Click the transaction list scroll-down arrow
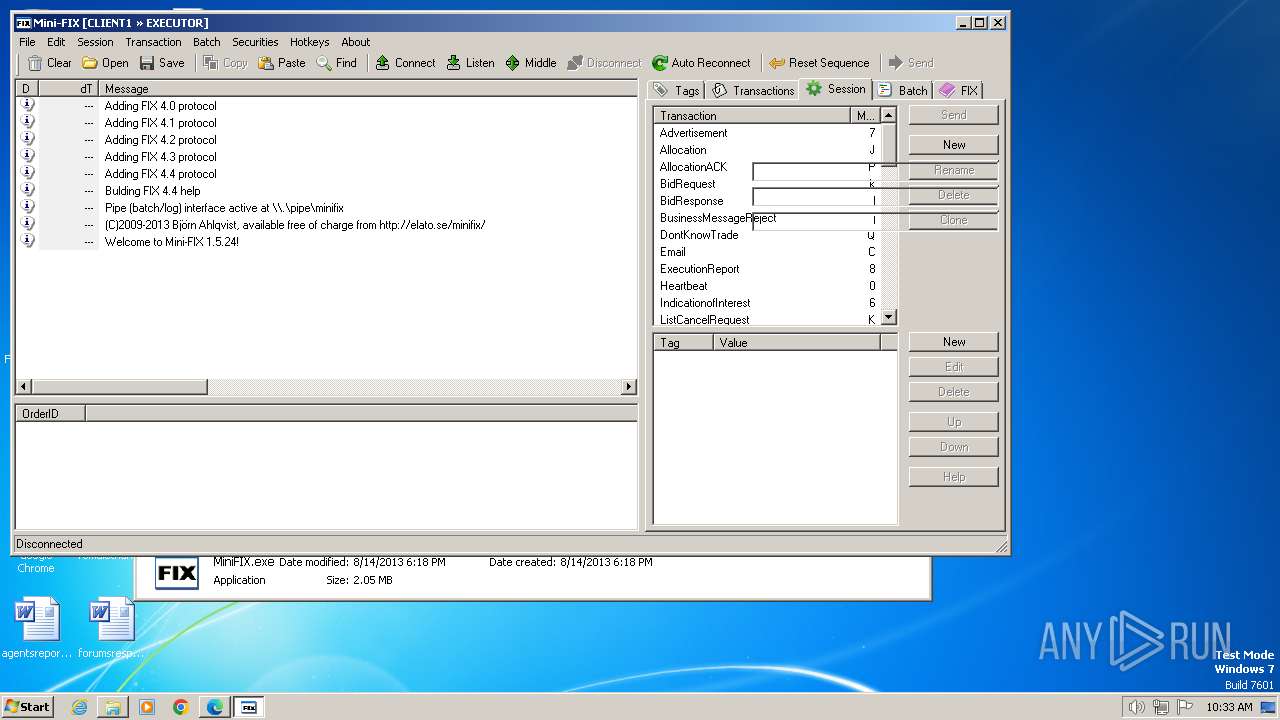Viewport: 1280px width, 720px height. click(x=889, y=317)
